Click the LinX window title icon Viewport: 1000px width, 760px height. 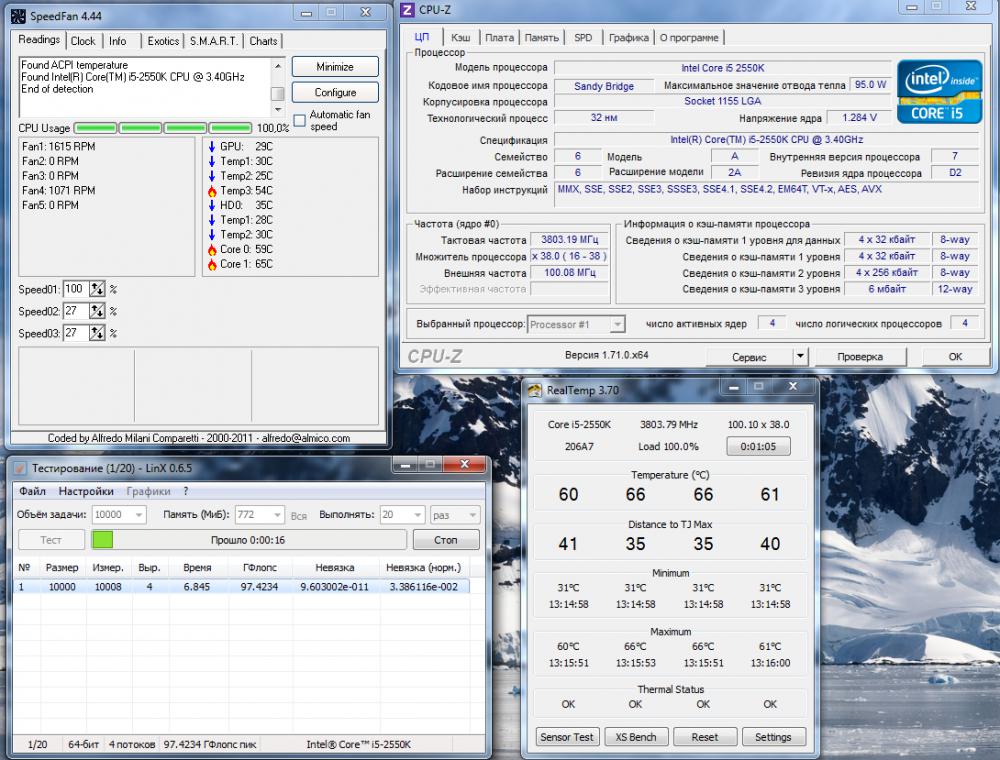[x=20, y=468]
